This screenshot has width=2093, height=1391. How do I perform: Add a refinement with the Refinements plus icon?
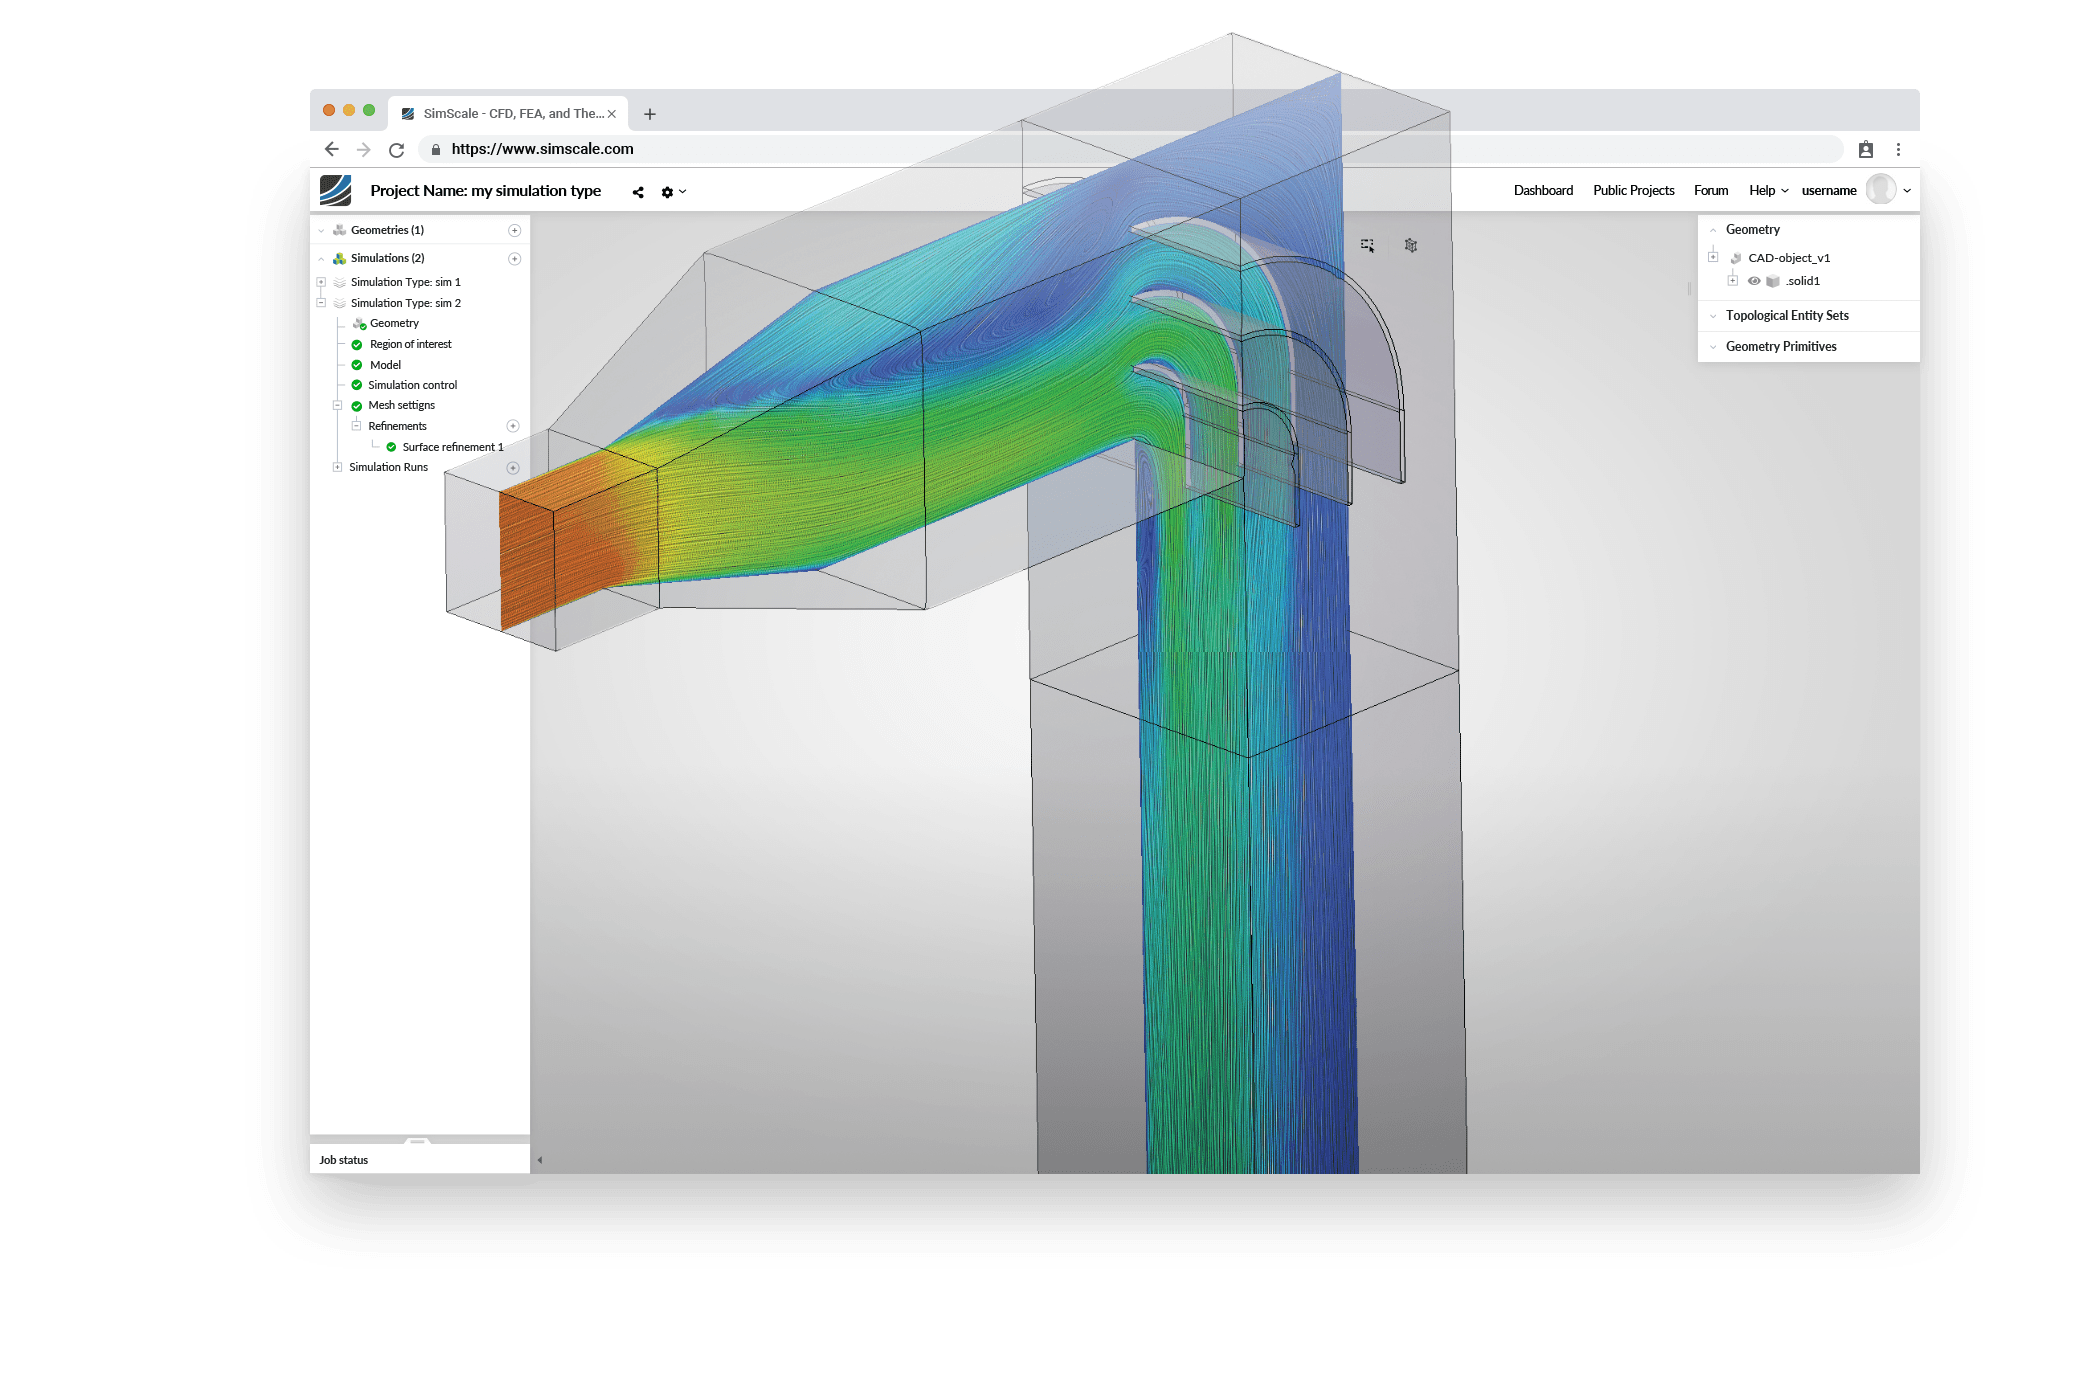[514, 425]
